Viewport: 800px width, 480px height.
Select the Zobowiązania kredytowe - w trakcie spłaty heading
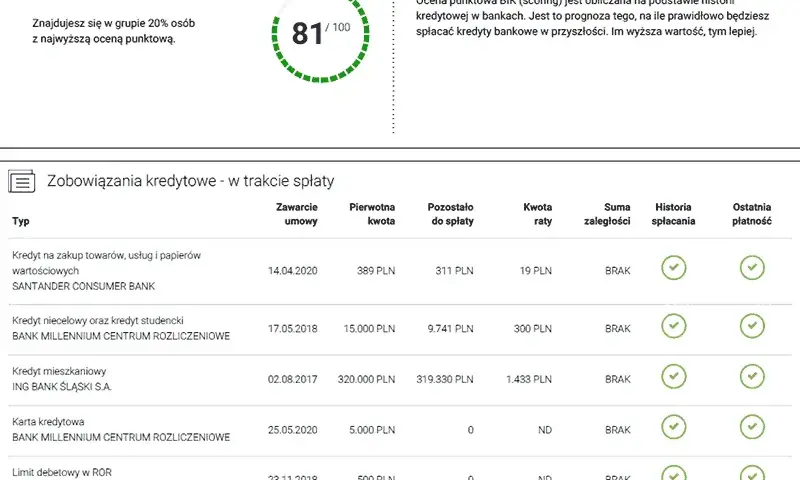tap(191, 181)
